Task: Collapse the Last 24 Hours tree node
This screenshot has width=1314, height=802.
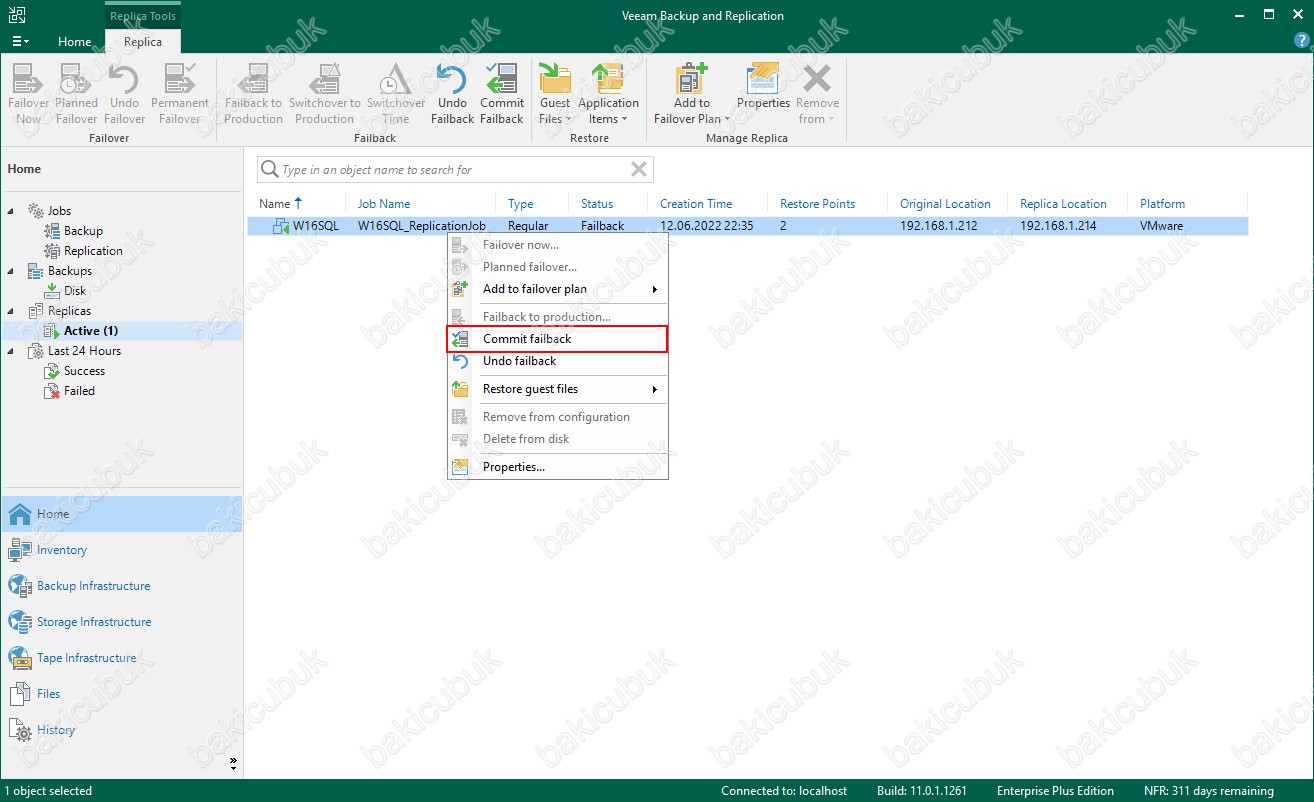Action: pos(12,351)
